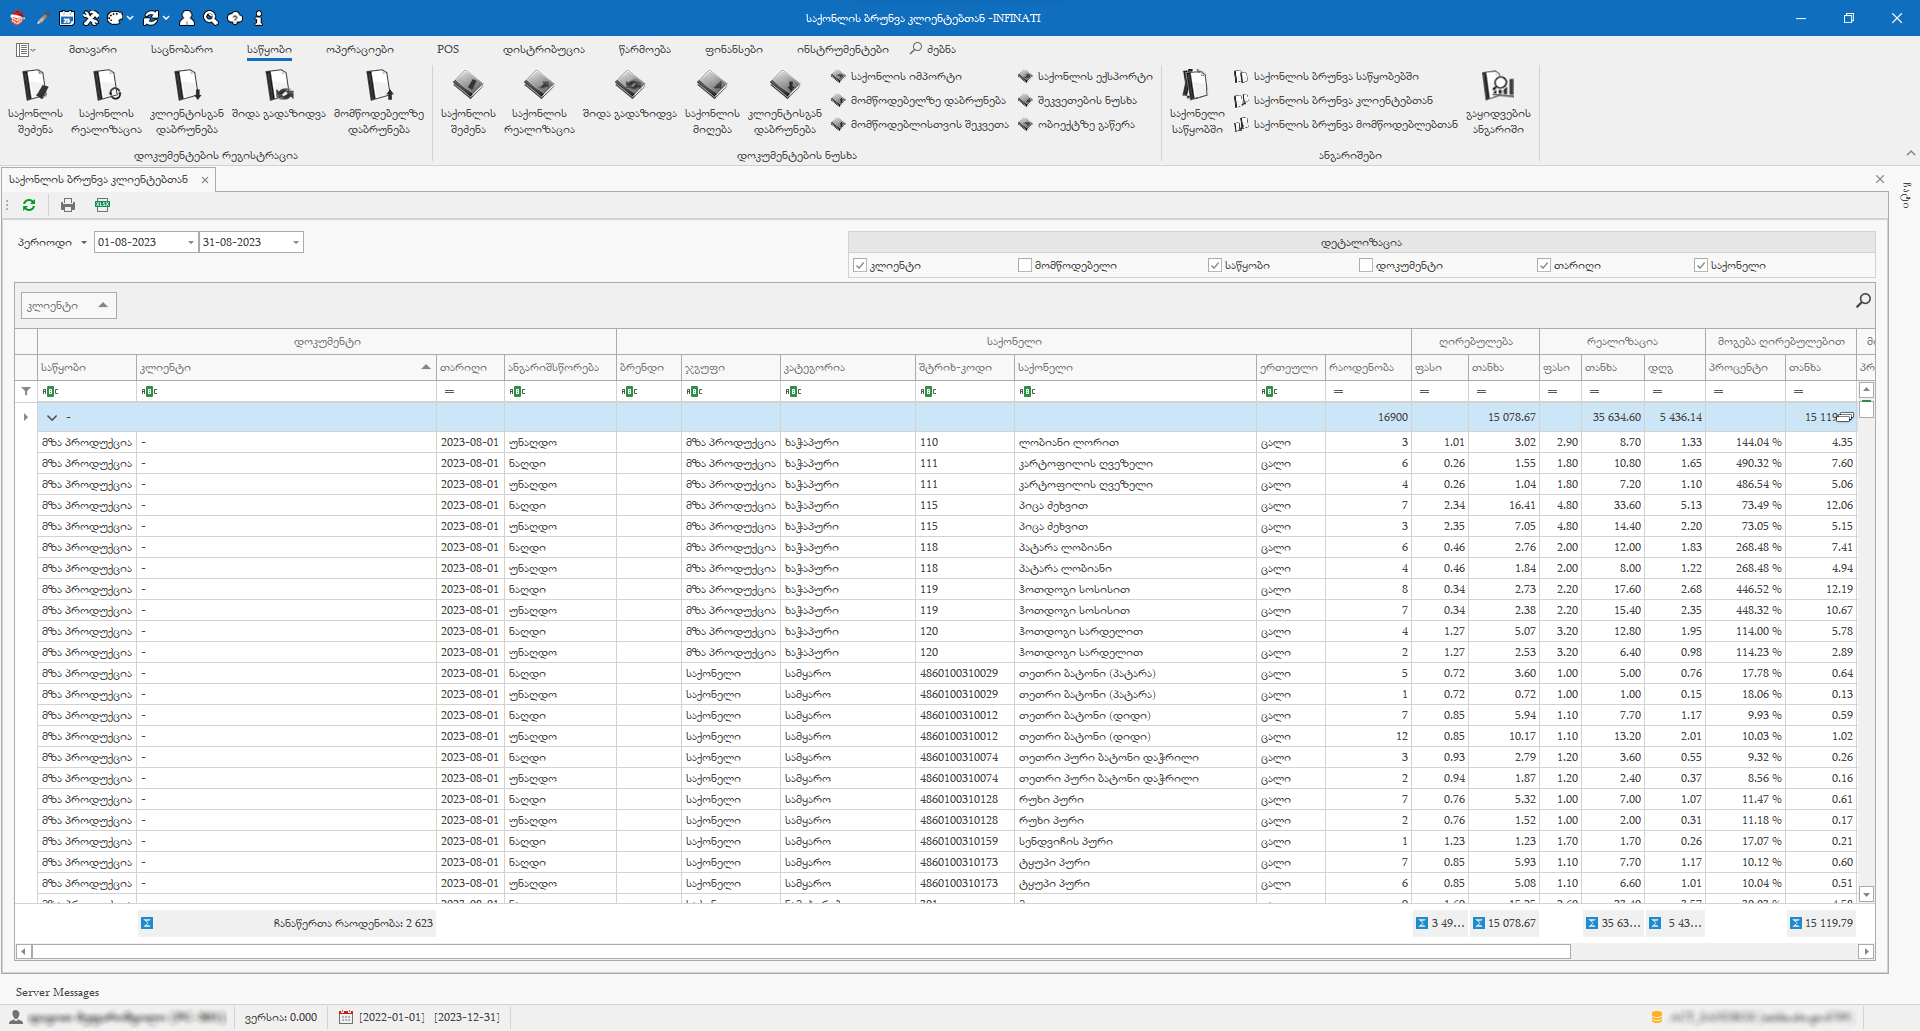
Task: Open the 31-08-2023 end date dropdown
Action: click(x=296, y=242)
